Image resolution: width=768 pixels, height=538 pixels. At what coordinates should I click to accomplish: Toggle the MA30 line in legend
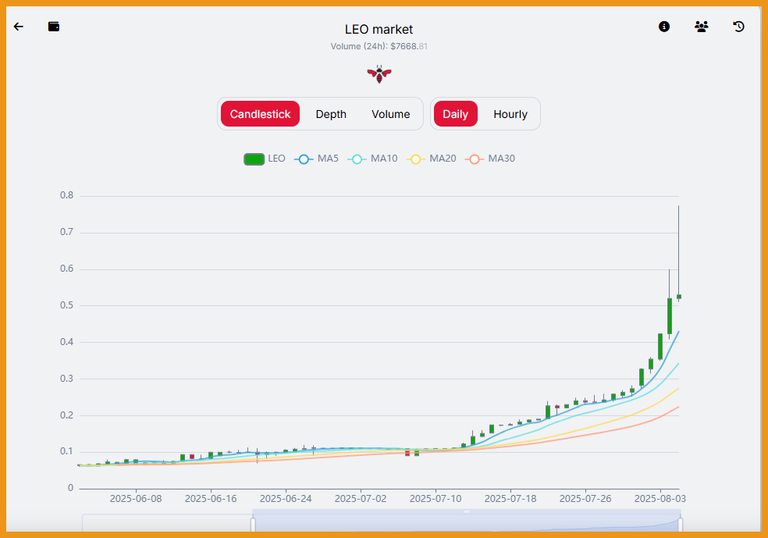[490, 159]
